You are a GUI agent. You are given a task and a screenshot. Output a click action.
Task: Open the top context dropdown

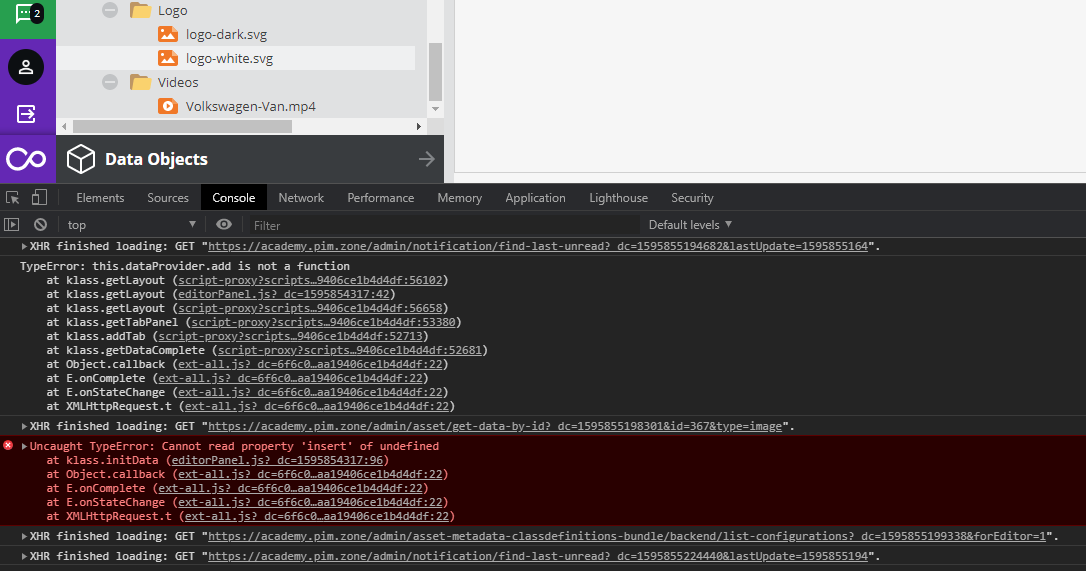132,225
